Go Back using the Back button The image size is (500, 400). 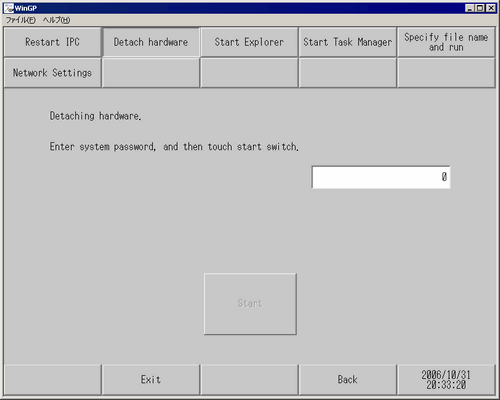[347, 380]
